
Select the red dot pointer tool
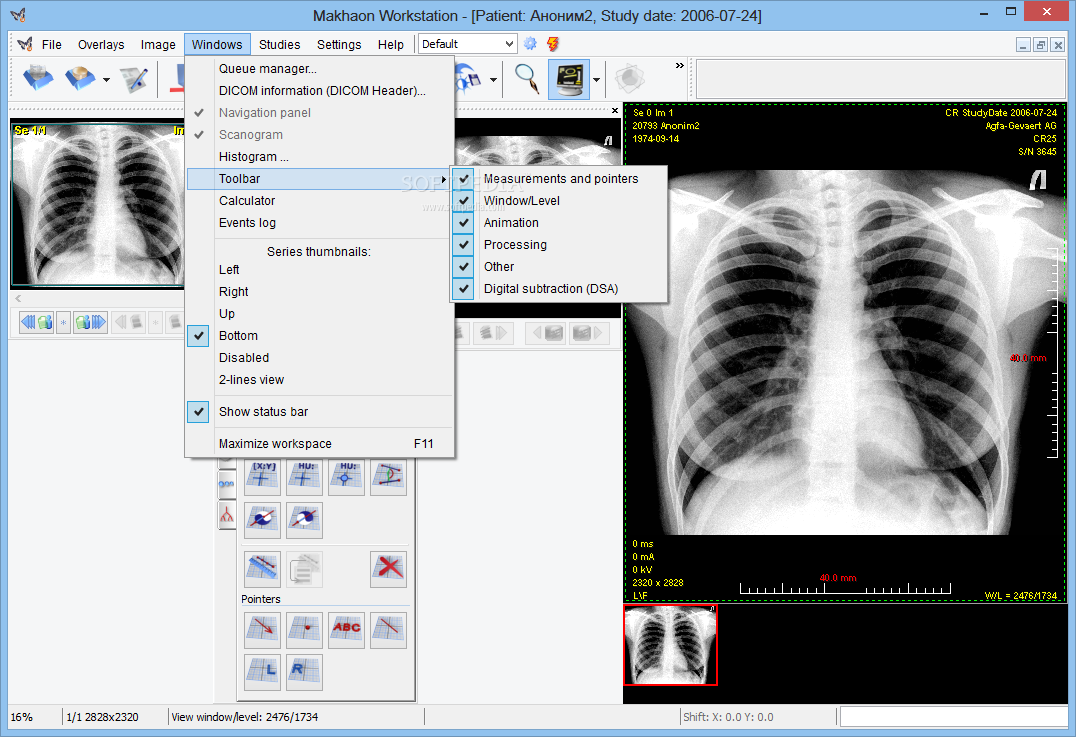coord(304,630)
